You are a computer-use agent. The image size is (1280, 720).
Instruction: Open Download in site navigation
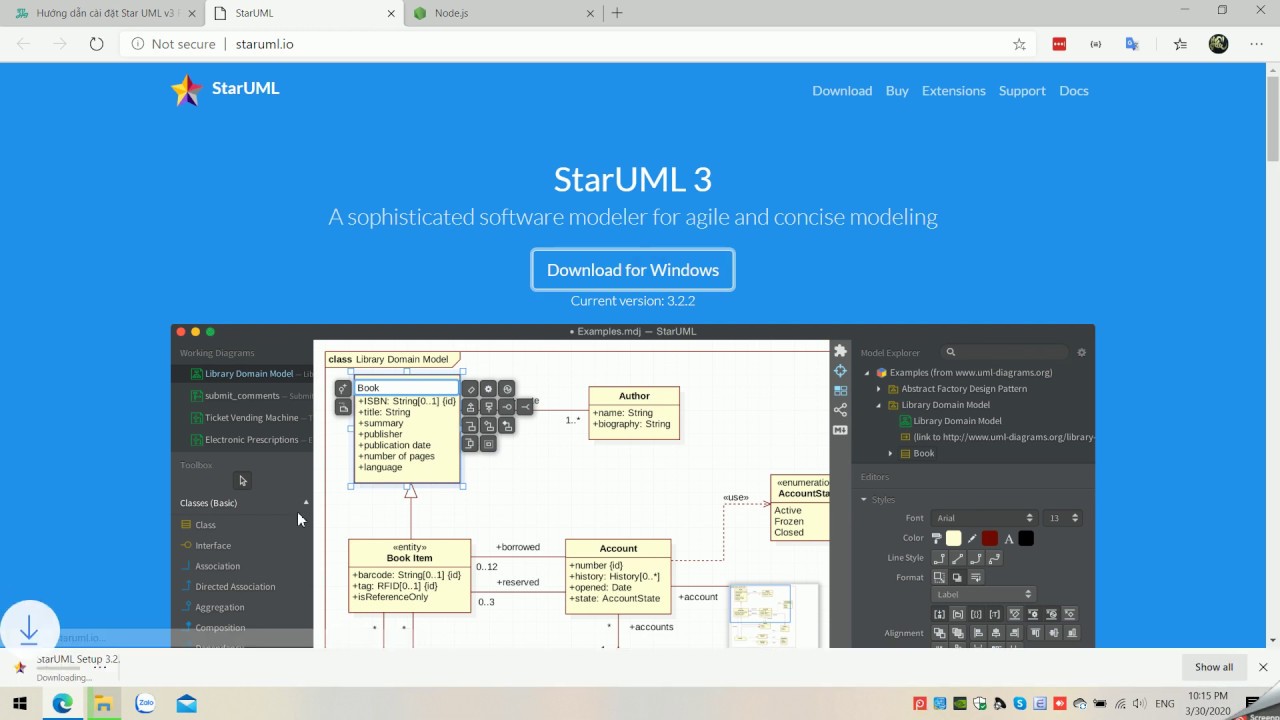coord(842,91)
